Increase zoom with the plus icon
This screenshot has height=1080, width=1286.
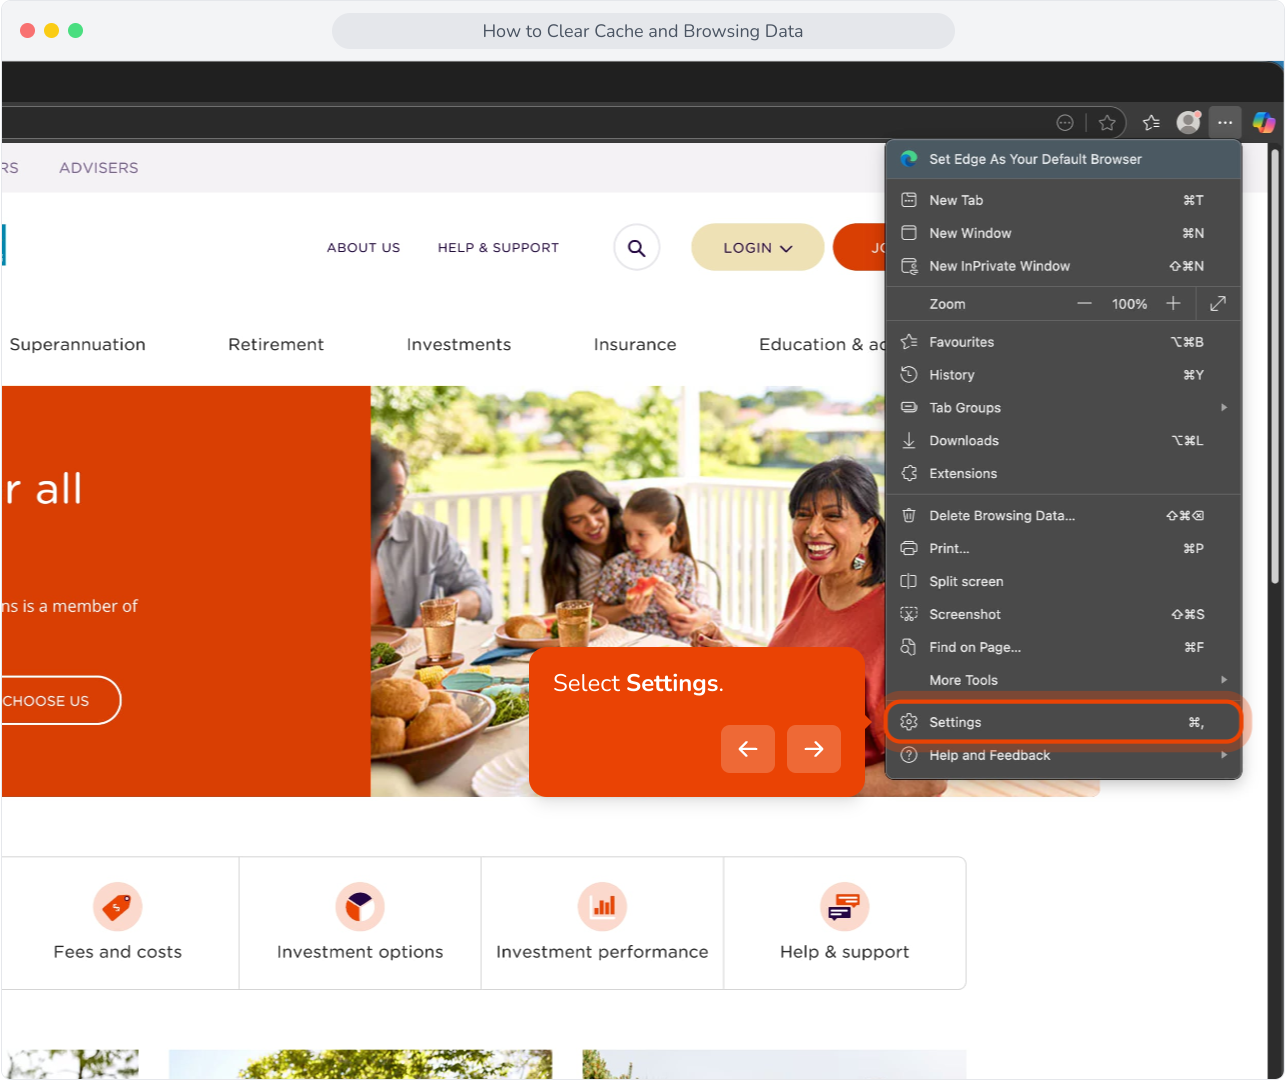pos(1174,303)
